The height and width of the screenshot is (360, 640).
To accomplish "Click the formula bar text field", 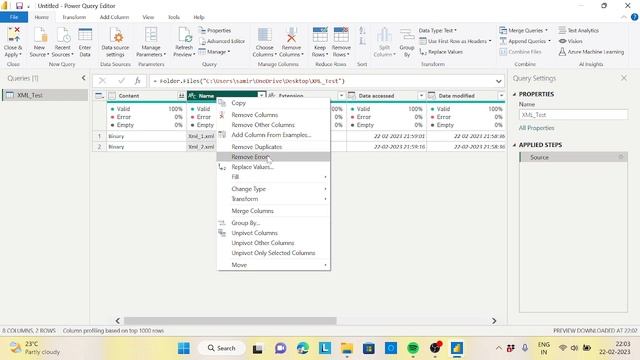I will pos(322,81).
